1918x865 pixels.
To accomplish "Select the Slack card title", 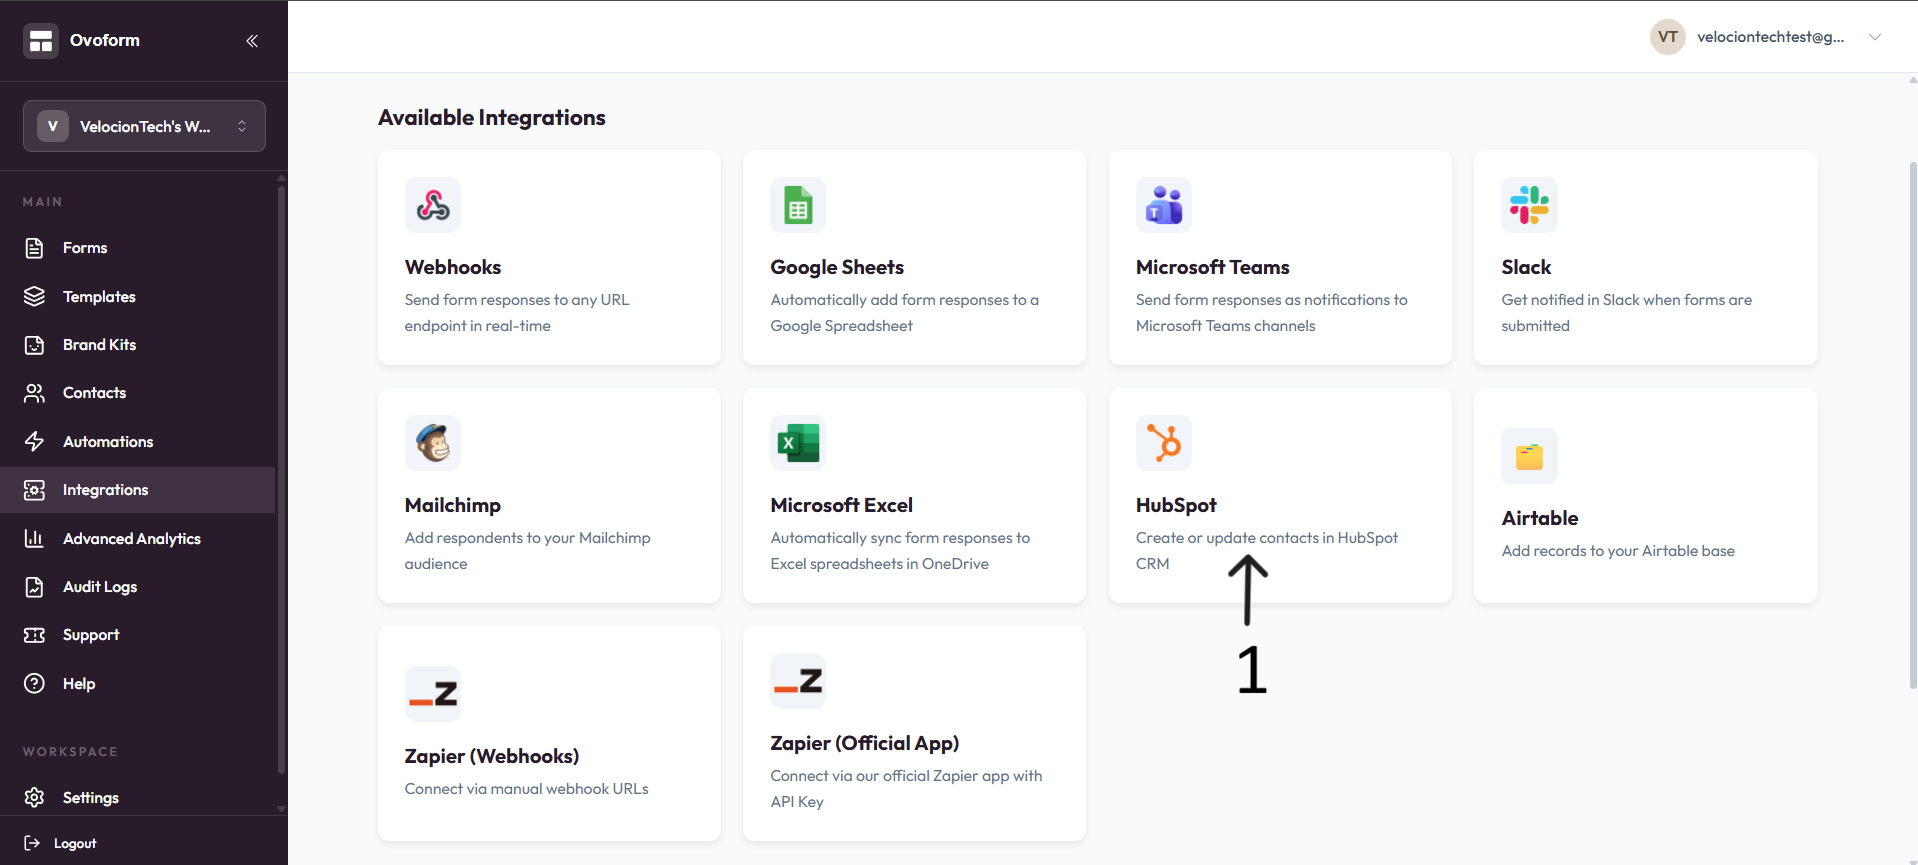I will click(1526, 267).
